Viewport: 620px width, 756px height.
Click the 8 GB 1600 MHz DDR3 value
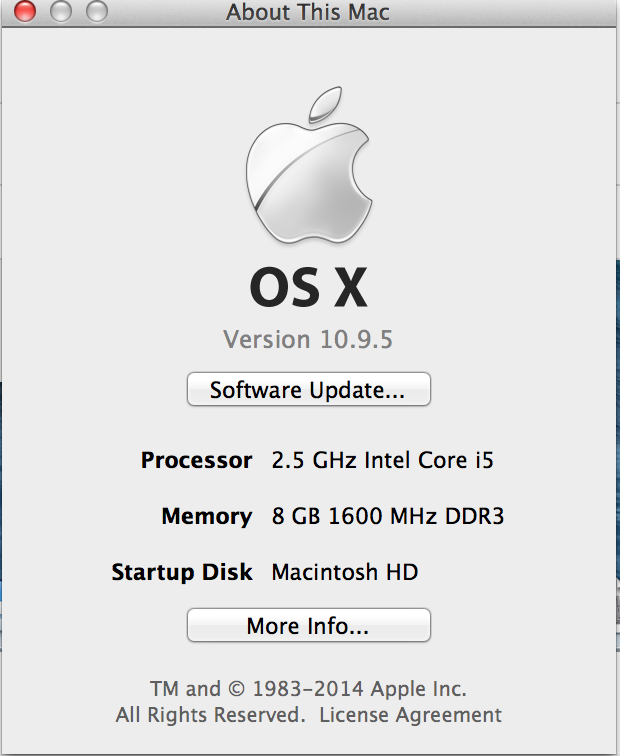coord(388,517)
